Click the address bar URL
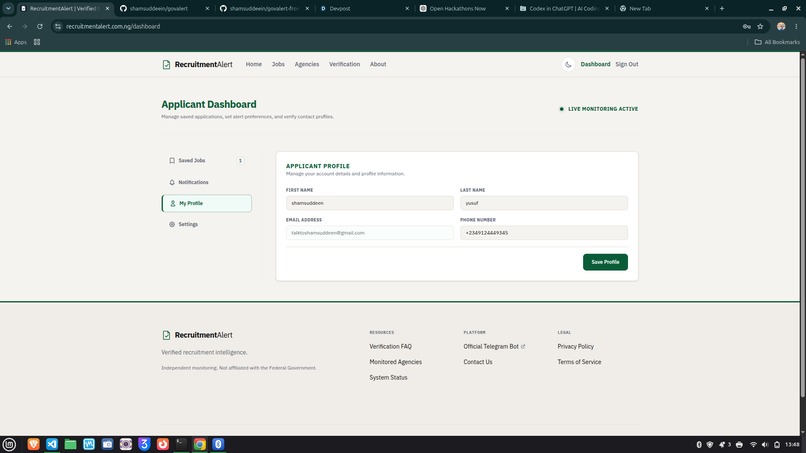 tap(113, 26)
